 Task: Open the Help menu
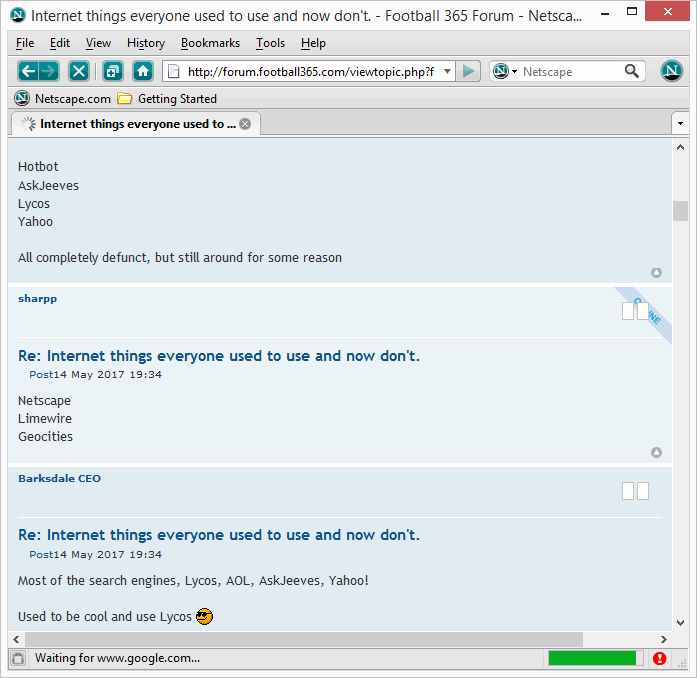tap(313, 43)
